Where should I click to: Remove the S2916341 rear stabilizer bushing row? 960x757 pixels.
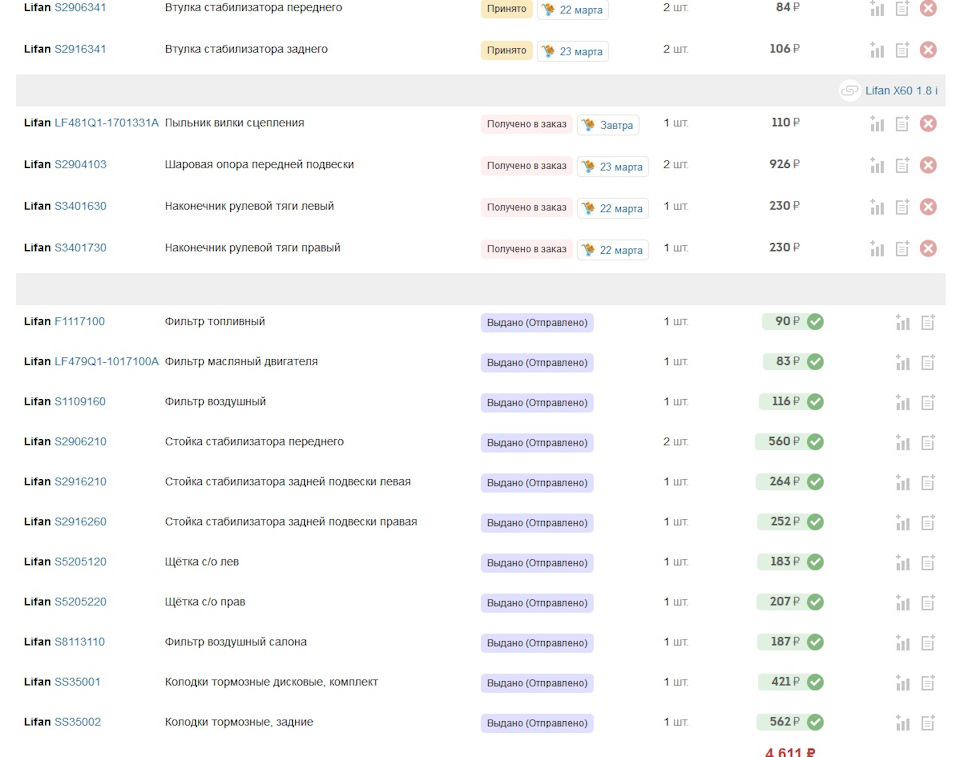click(x=928, y=50)
